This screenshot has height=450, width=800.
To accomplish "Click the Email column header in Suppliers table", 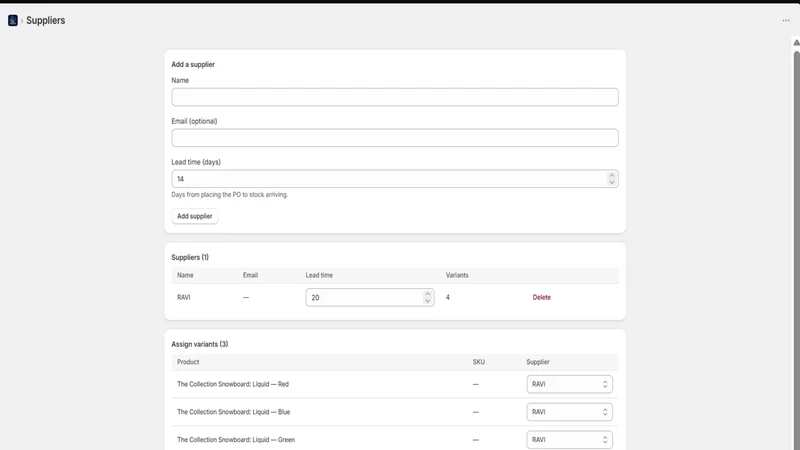I will (x=251, y=275).
